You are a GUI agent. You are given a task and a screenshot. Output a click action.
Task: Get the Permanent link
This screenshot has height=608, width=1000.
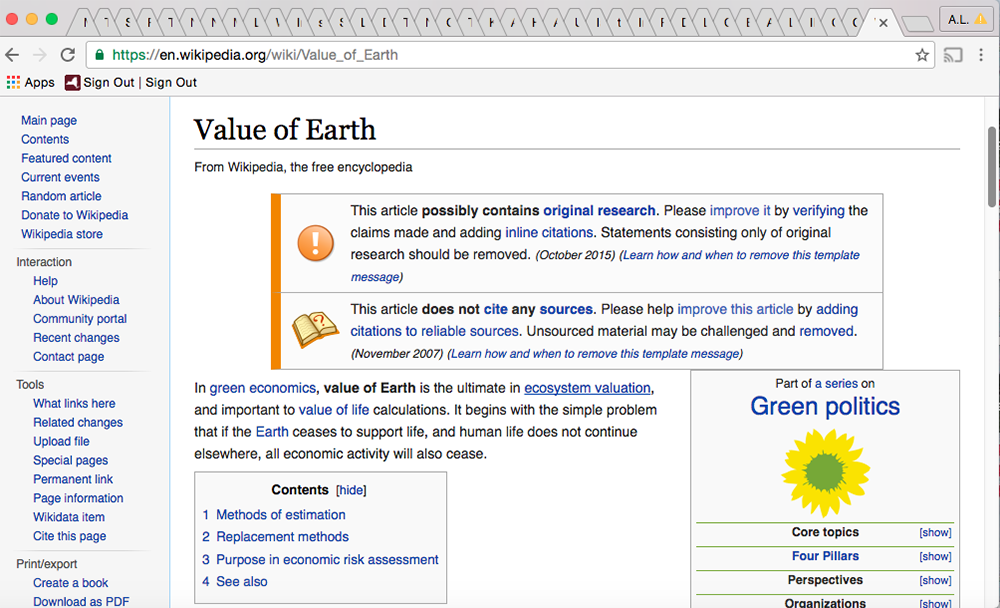point(73,479)
